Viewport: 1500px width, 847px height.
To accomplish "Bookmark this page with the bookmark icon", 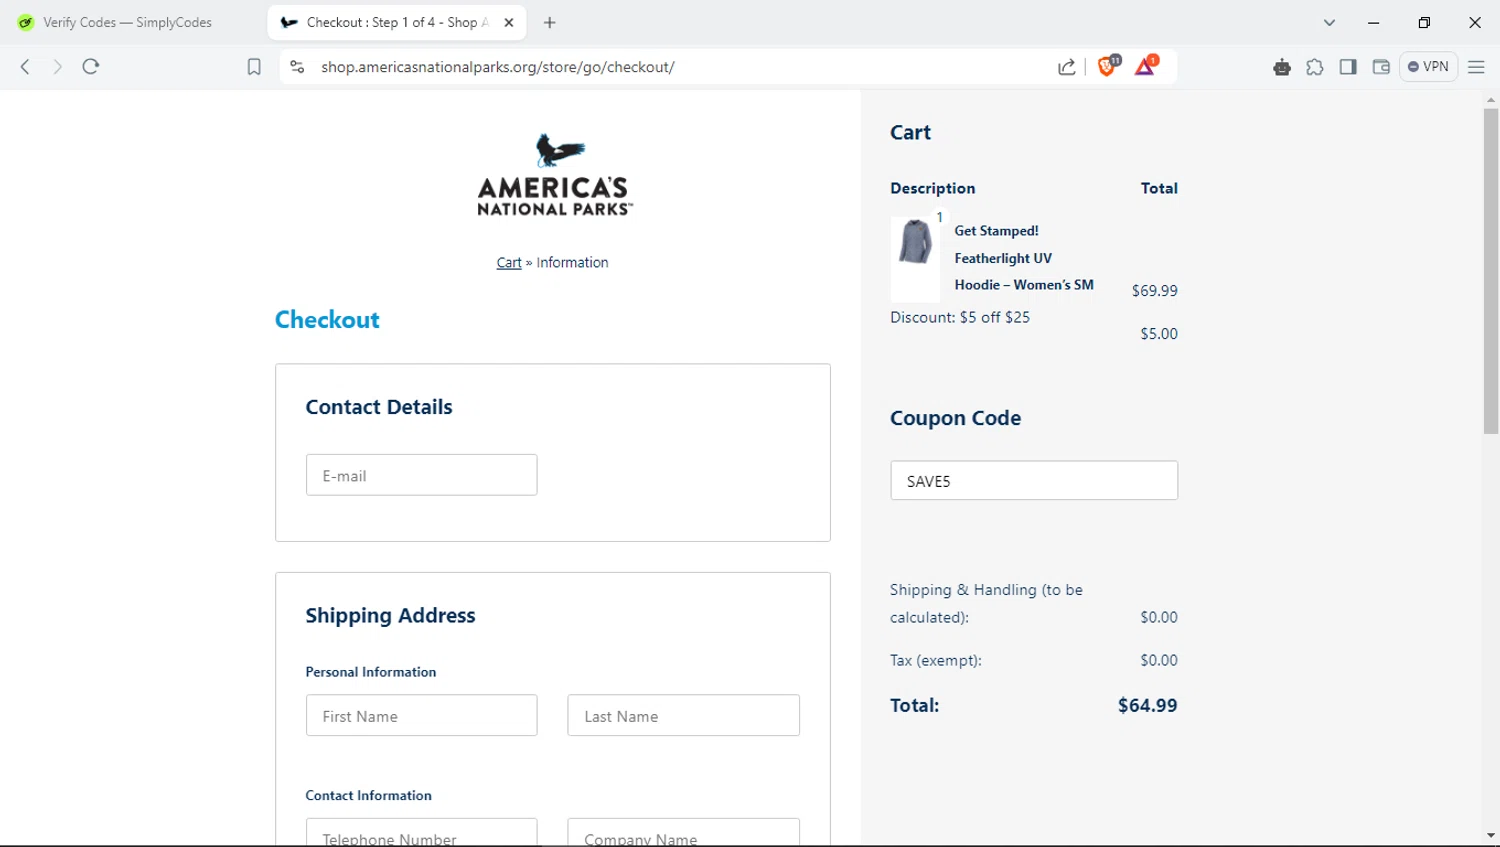I will tap(254, 67).
